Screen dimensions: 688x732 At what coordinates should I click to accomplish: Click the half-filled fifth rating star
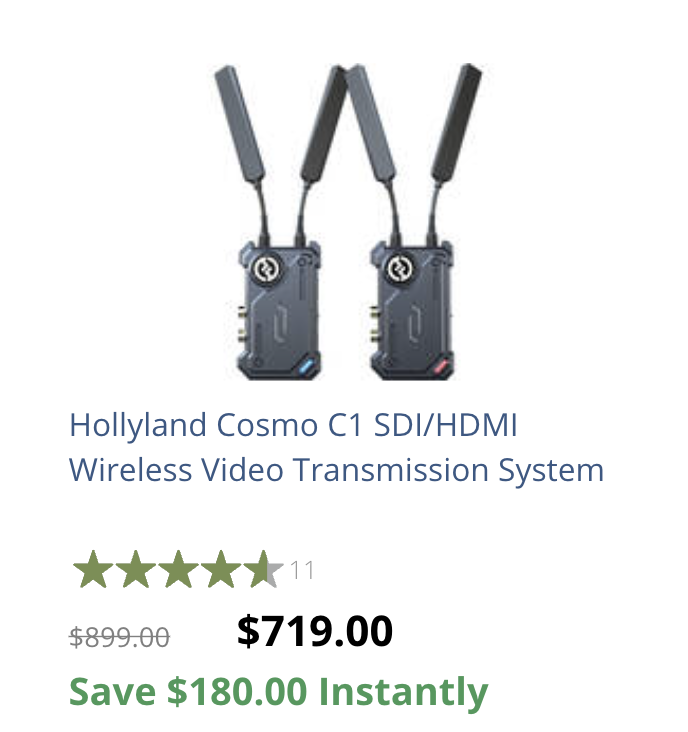[x=263, y=569]
